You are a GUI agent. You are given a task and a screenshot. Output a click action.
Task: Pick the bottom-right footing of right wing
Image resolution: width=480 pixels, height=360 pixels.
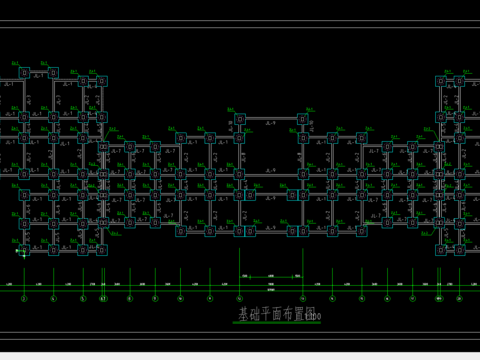coord(459,250)
